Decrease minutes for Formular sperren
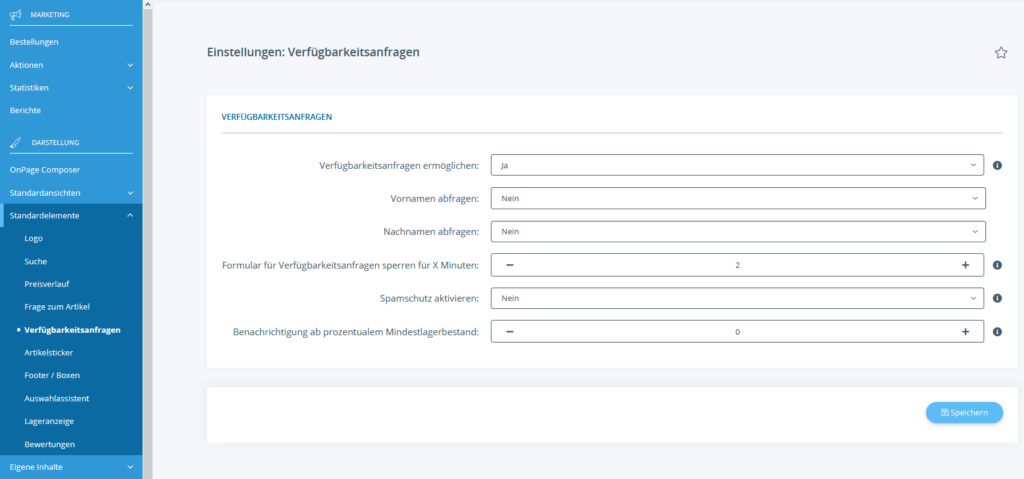The width and height of the screenshot is (1024, 479). click(510, 265)
